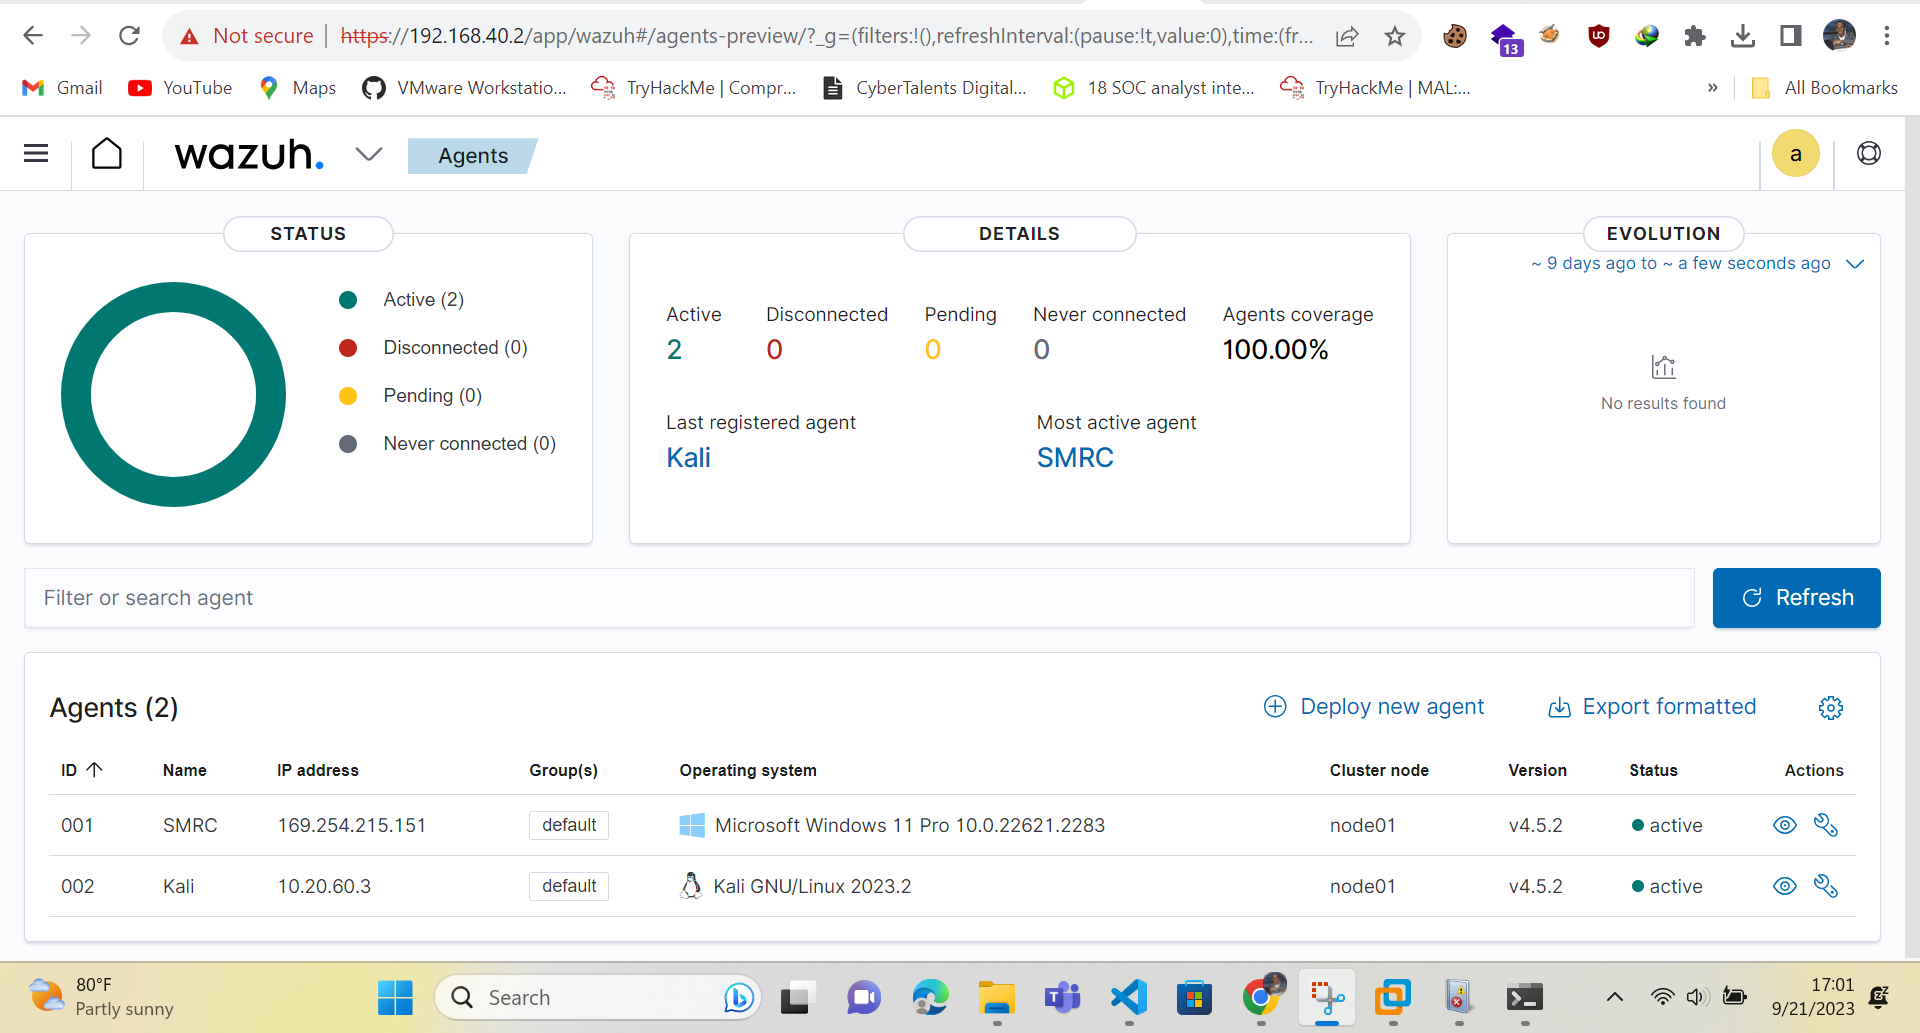Viewport: 1920px width, 1033px height.
Task: Open the YouTube bookmark
Action: [x=180, y=88]
